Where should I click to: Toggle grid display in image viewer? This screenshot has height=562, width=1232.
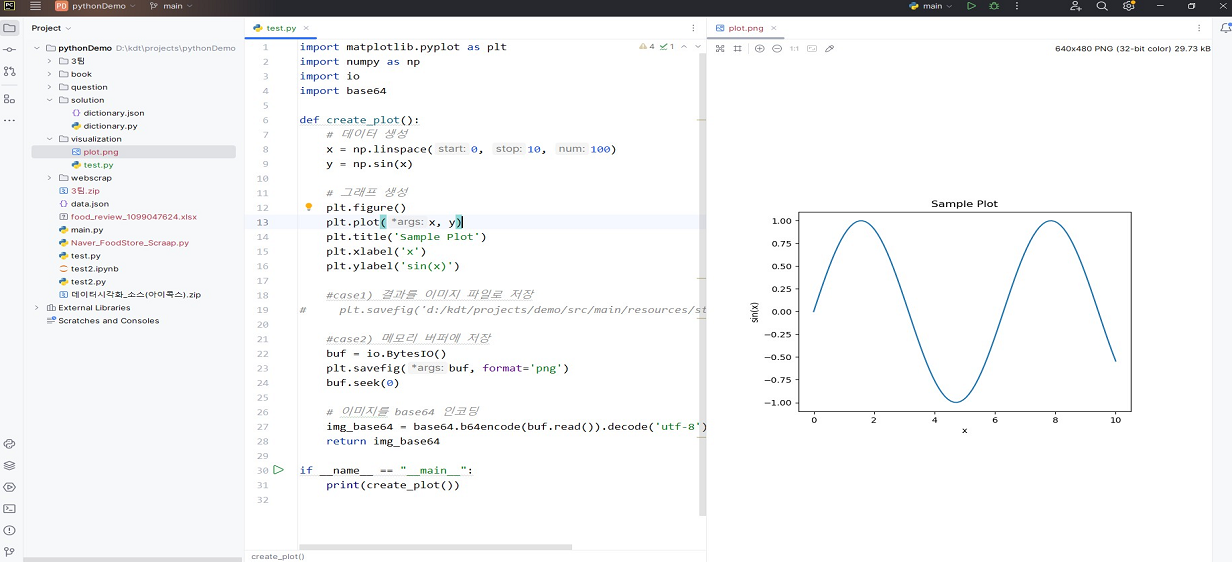[737, 48]
